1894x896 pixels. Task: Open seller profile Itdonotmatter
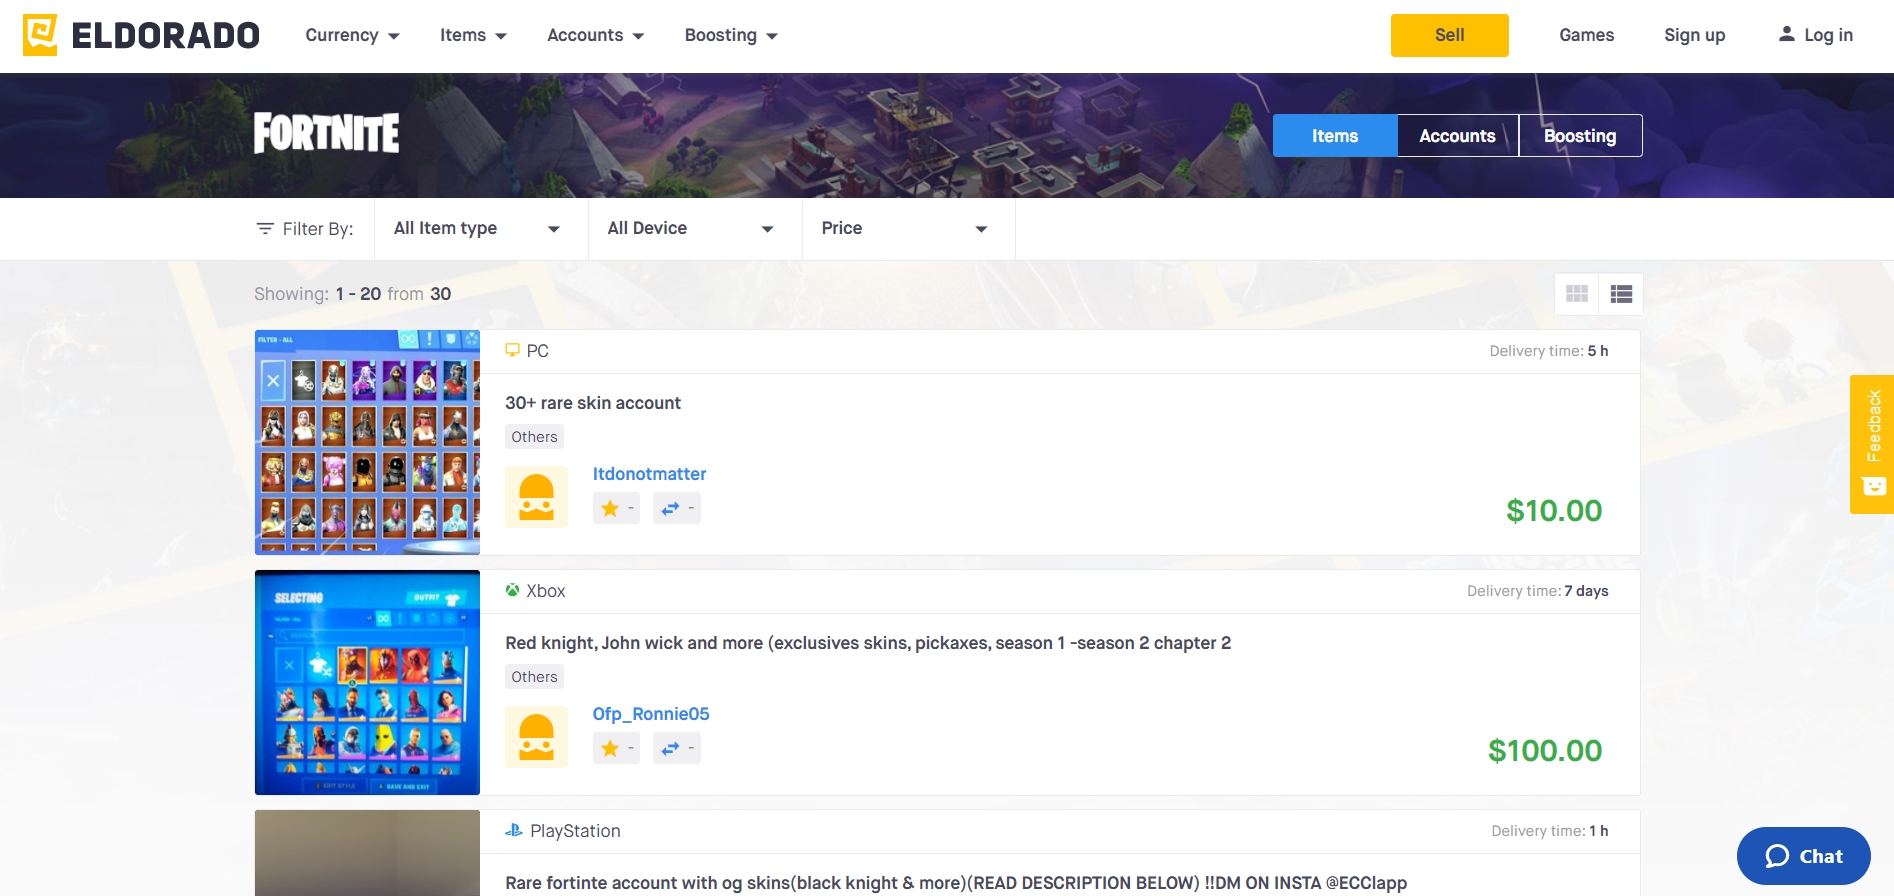pyautogui.click(x=649, y=474)
